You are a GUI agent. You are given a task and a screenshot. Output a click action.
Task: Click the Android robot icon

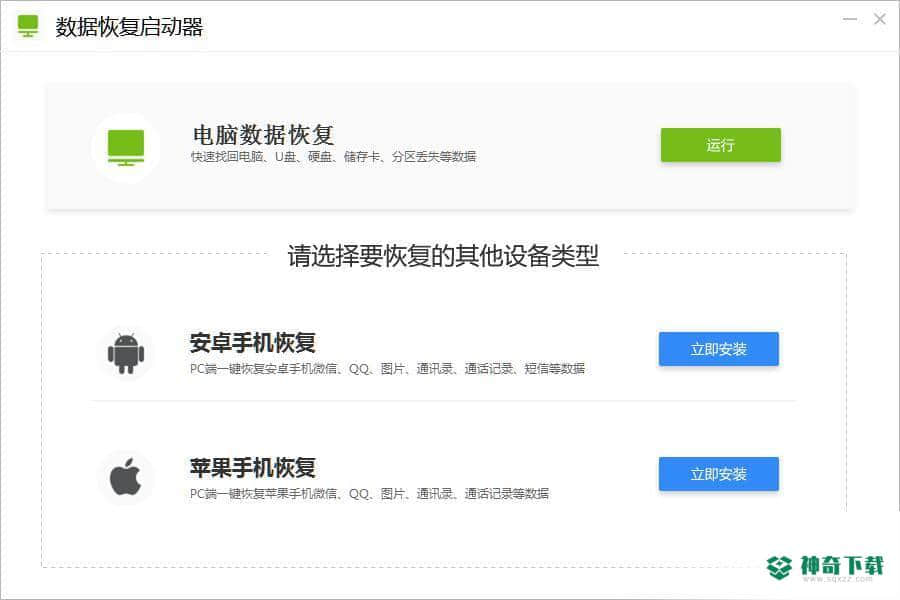[x=126, y=353]
